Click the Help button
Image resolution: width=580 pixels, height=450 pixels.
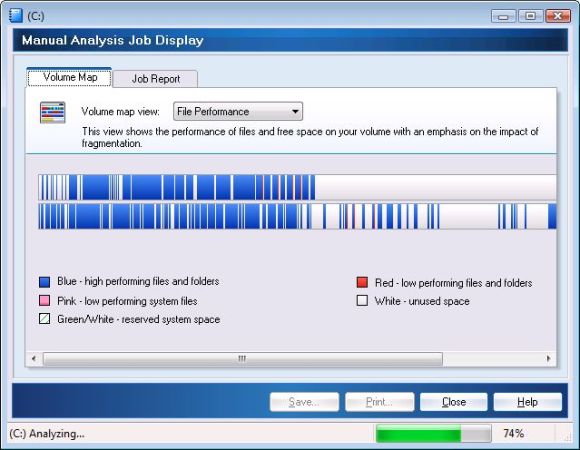click(x=527, y=402)
